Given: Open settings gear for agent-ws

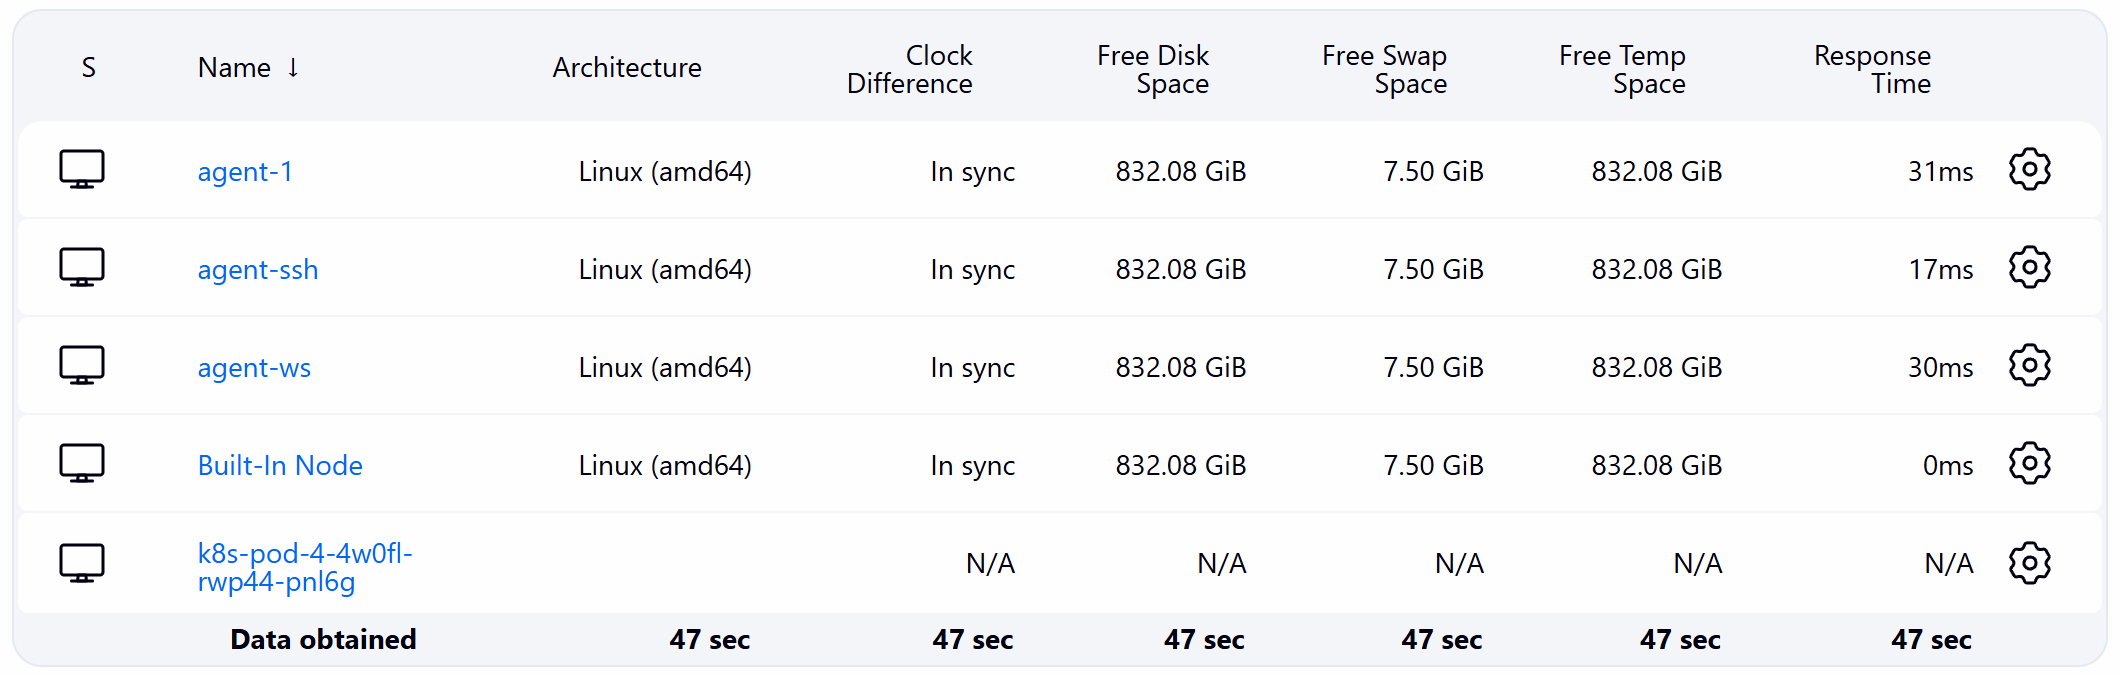Looking at the screenshot, I should click(x=2029, y=366).
